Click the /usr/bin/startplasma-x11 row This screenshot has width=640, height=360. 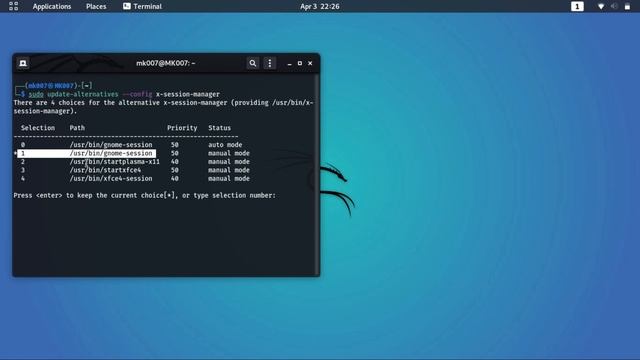[x=135, y=162]
